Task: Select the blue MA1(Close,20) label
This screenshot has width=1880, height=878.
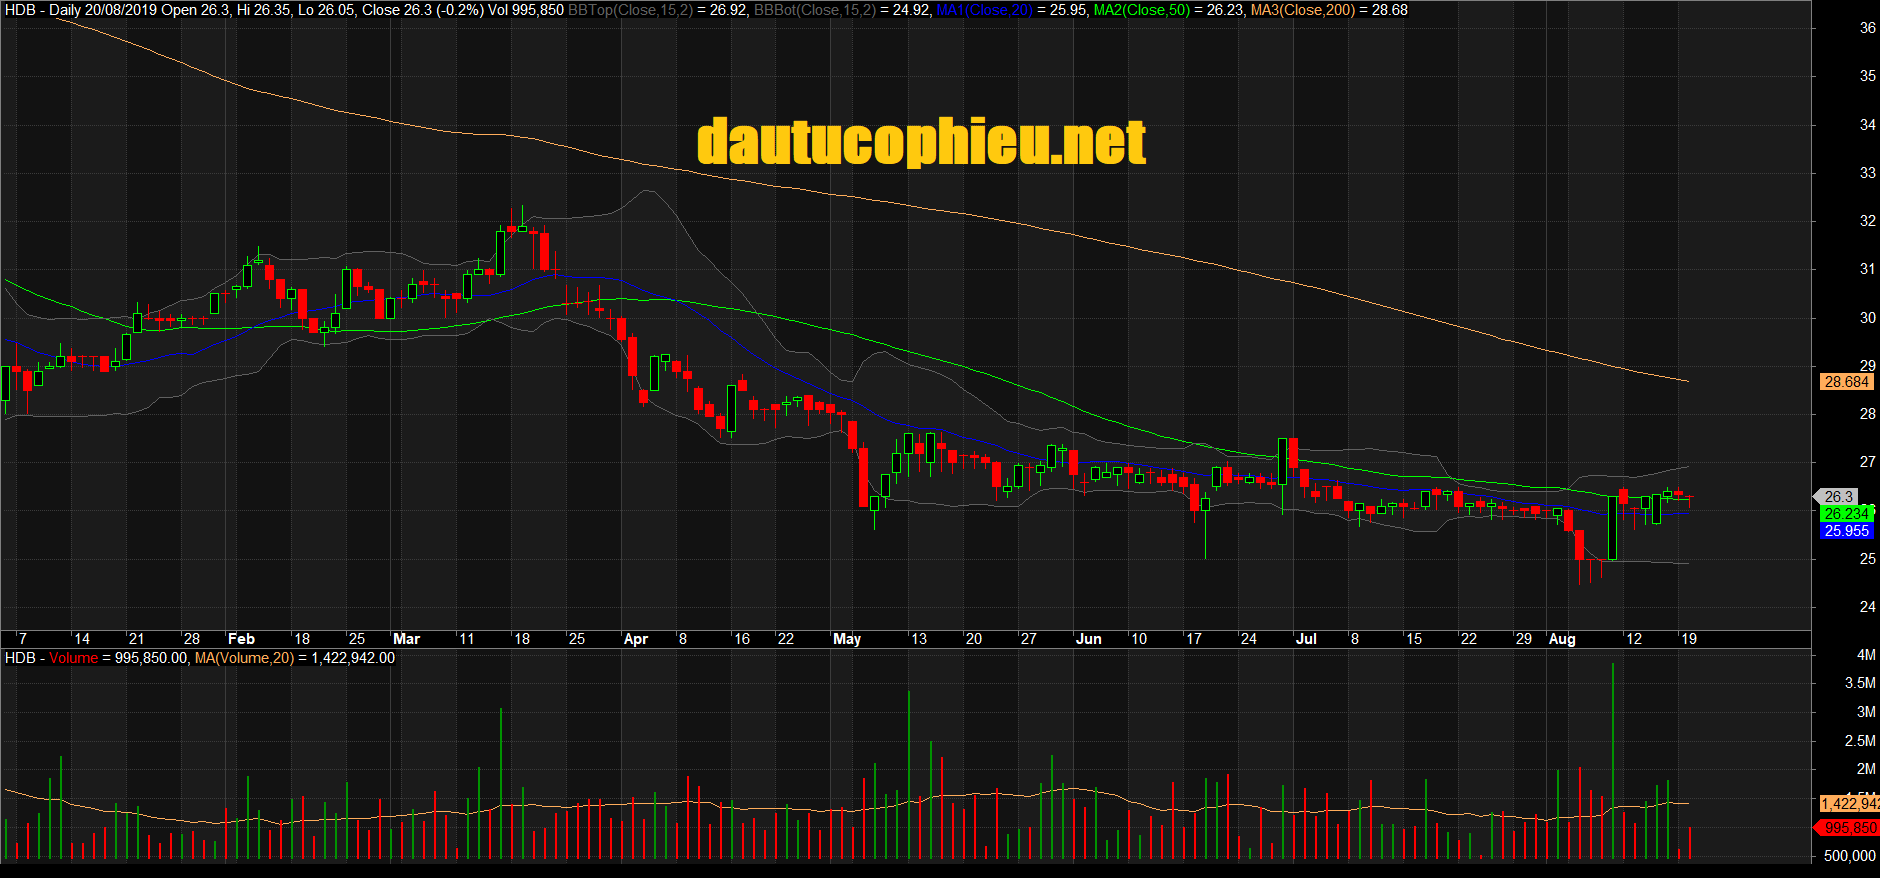Action: (x=984, y=10)
